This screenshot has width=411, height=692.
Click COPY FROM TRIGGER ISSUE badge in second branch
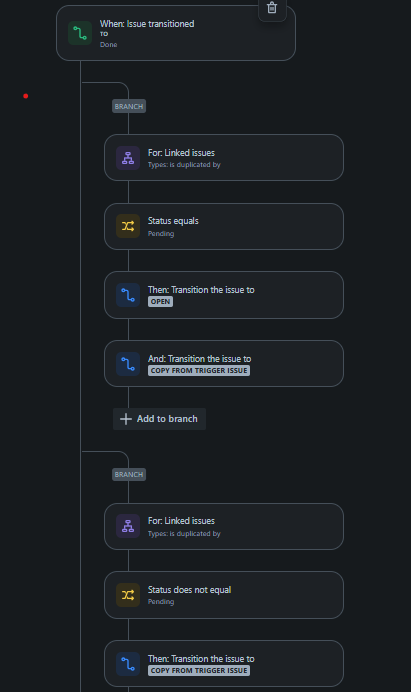[x=199, y=670]
